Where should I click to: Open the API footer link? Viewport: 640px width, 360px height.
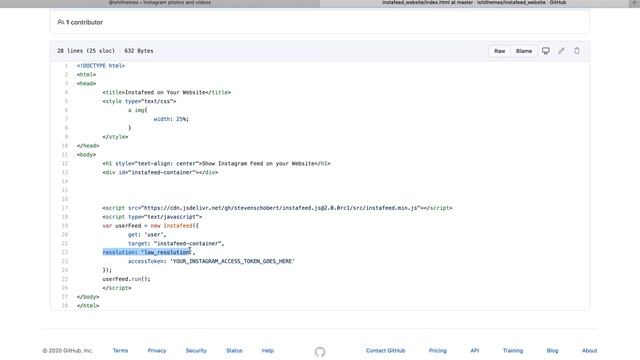[475, 351]
